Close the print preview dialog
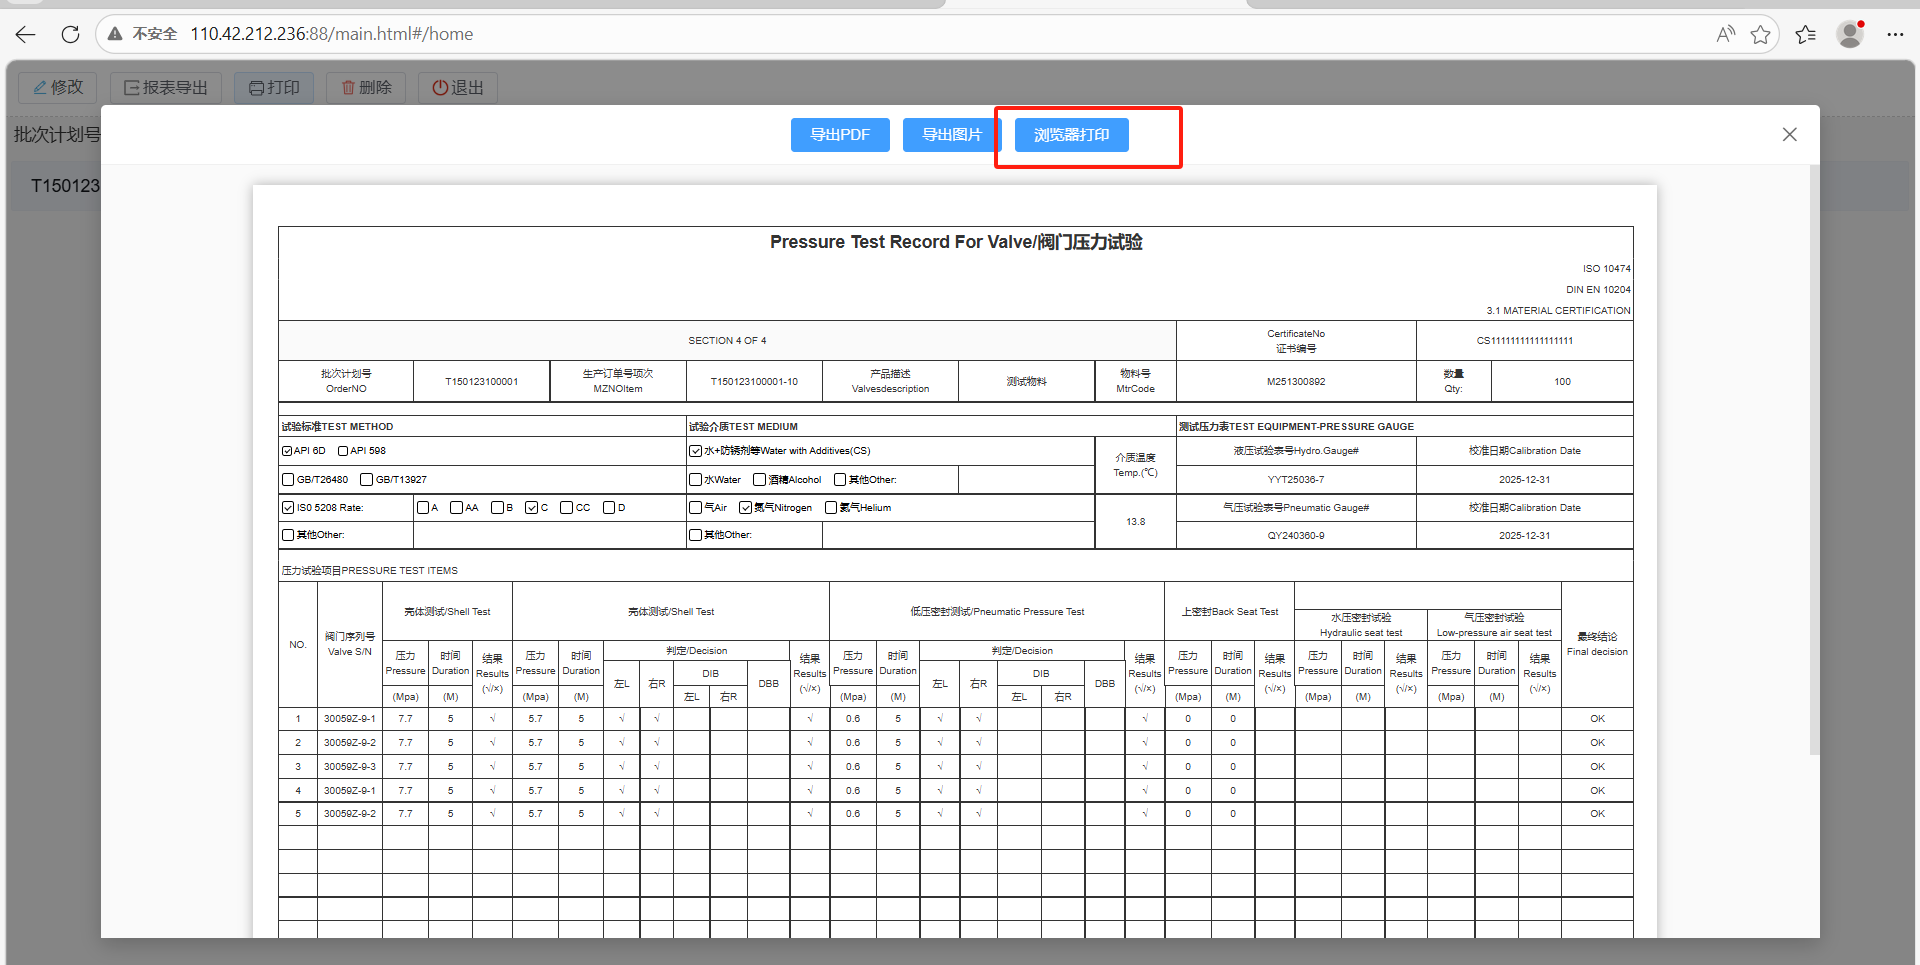The height and width of the screenshot is (965, 1920). [x=1789, y=135]
